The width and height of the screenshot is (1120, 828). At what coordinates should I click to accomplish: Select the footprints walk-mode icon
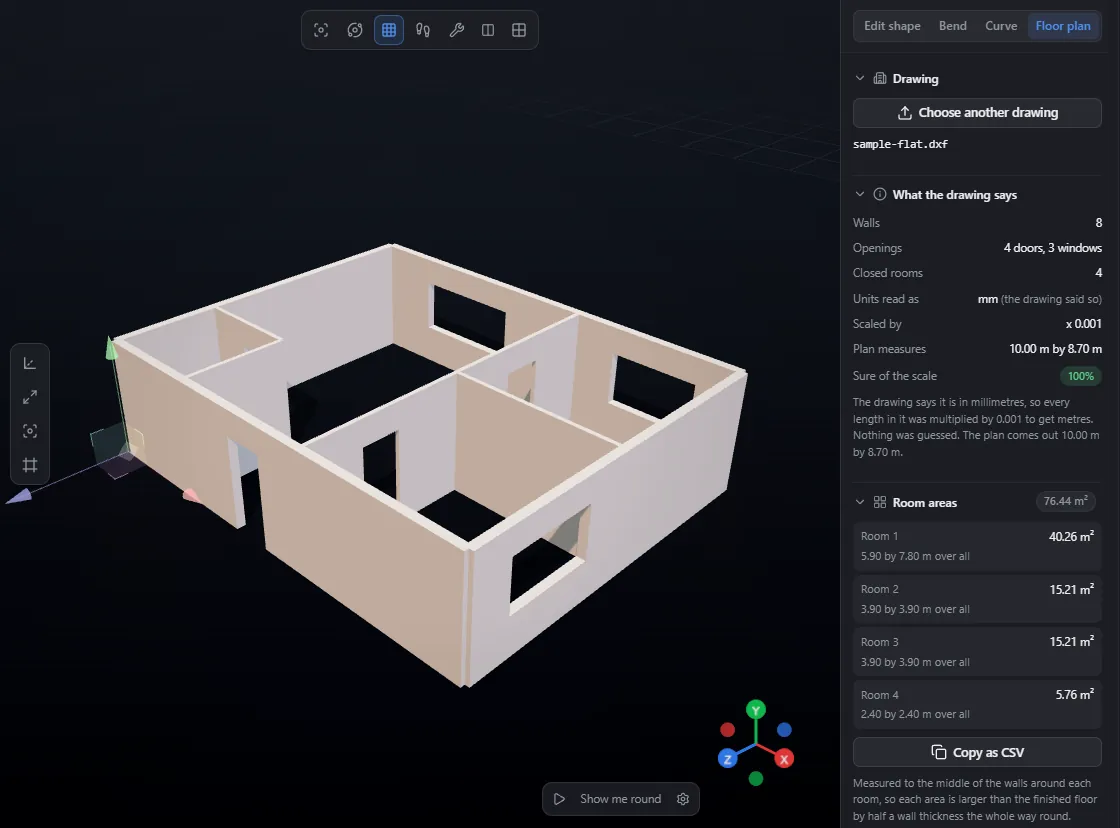[423, 30]
